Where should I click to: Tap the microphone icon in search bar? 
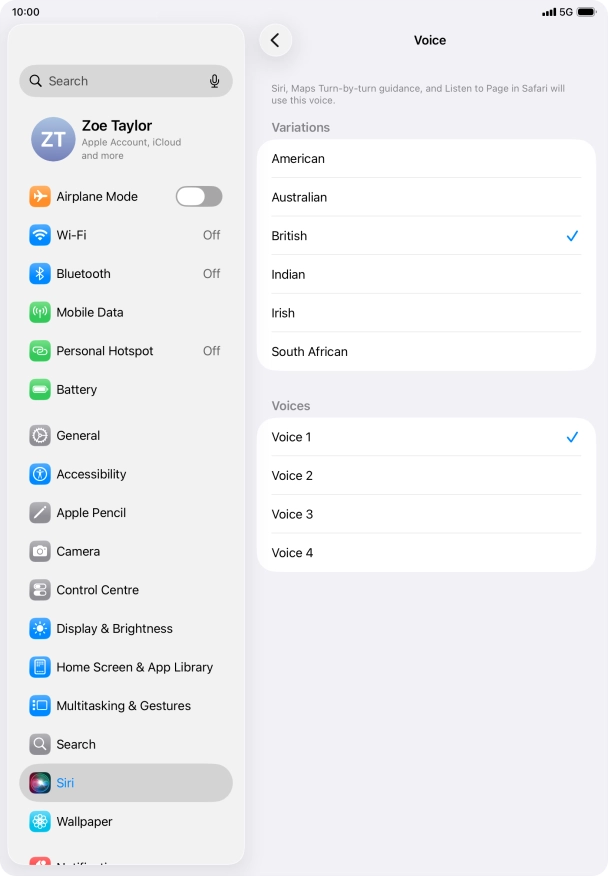[215, 81]
